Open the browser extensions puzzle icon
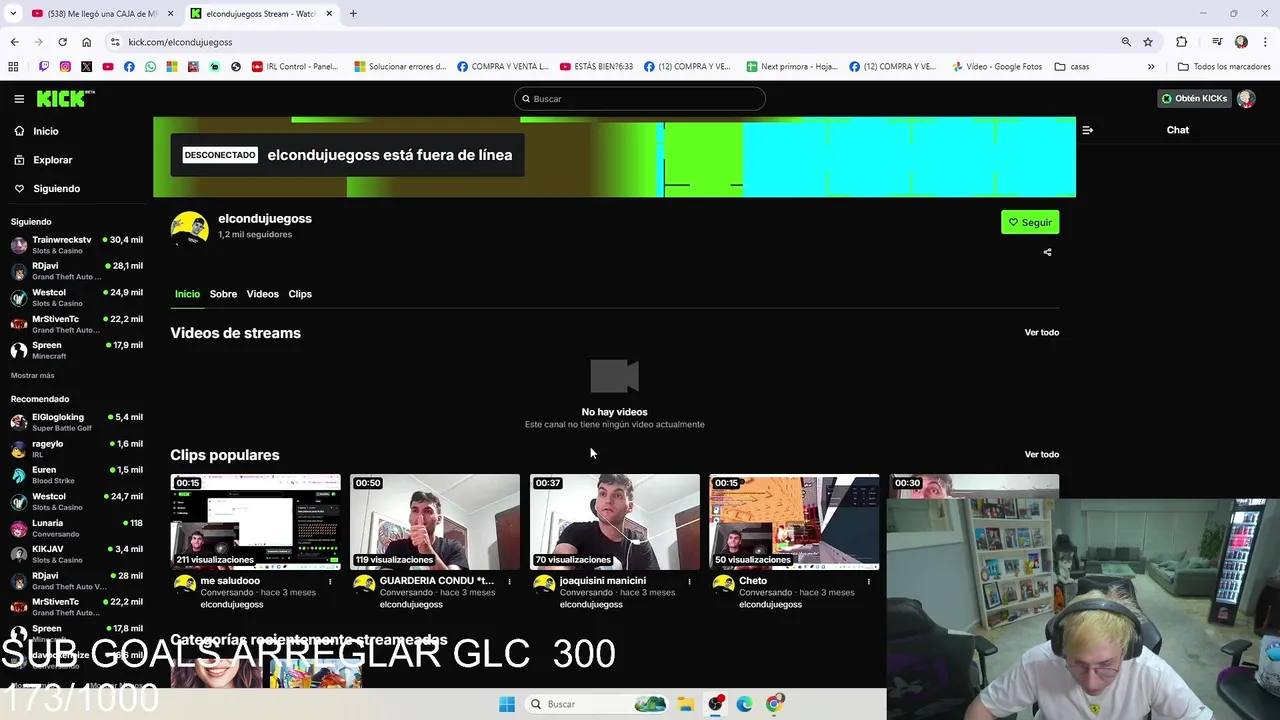Screen dimensions: 1280x720 coord(1182,42)
